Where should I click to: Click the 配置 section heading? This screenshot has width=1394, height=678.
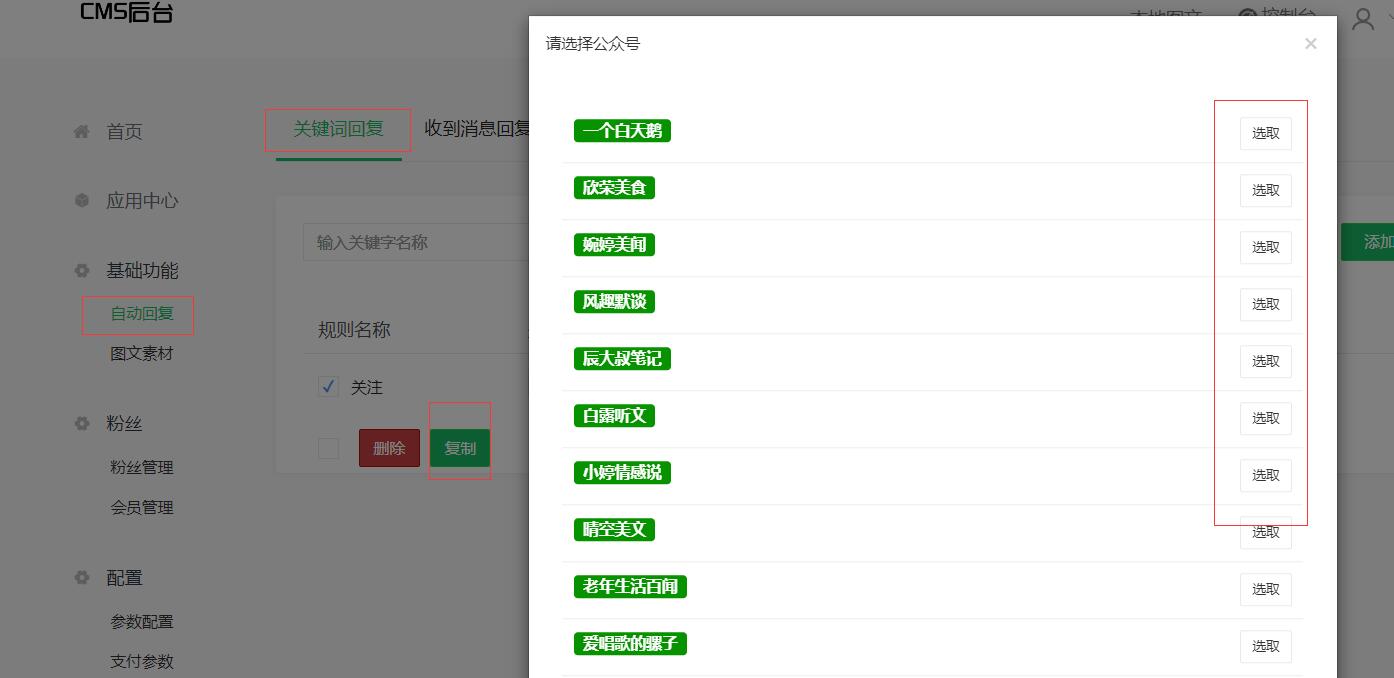(125, 577)
